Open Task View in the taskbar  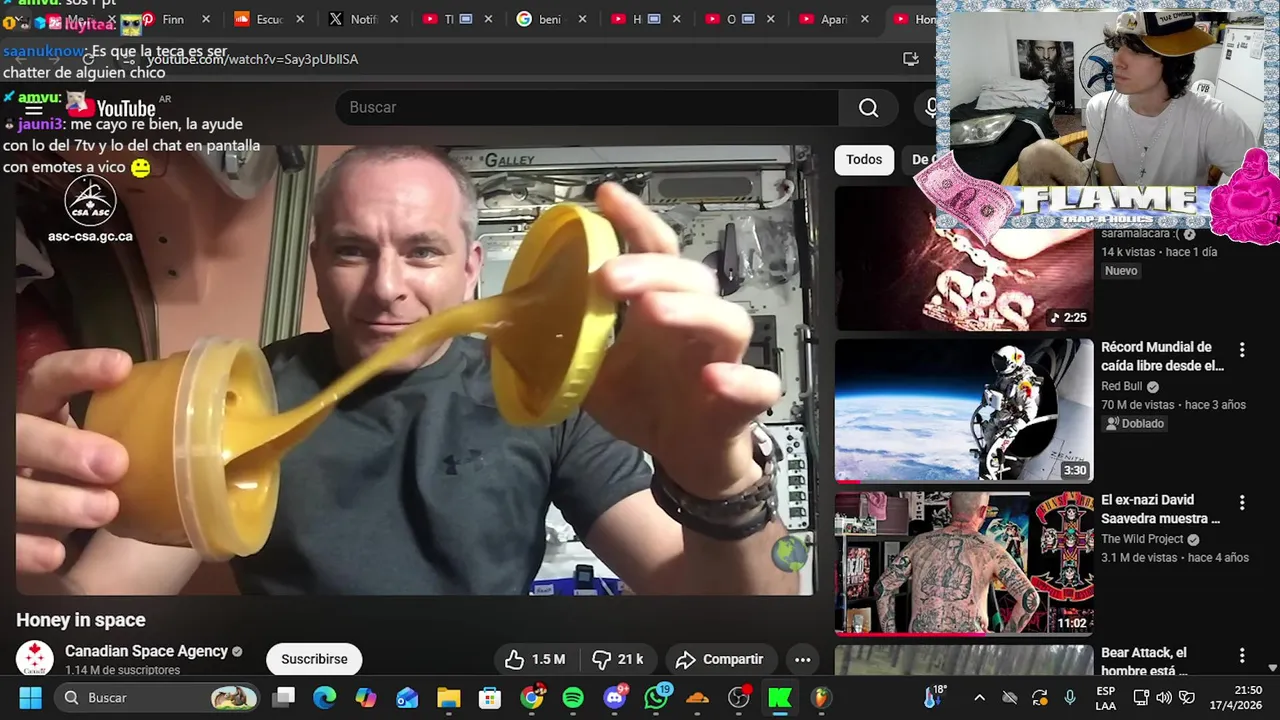point(285,698)
